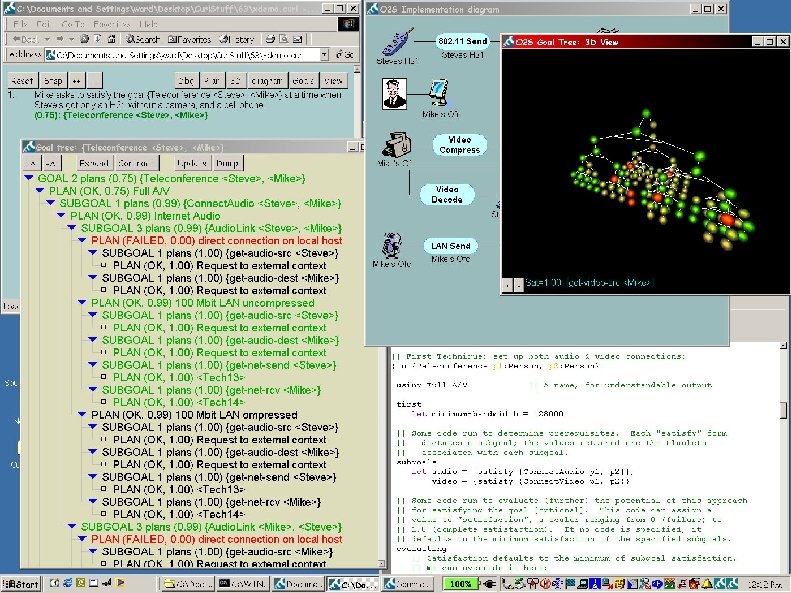Viewport: 791px width, 593px height.
Task: Click the ++ button in the demo page
Action: point(76,81)
